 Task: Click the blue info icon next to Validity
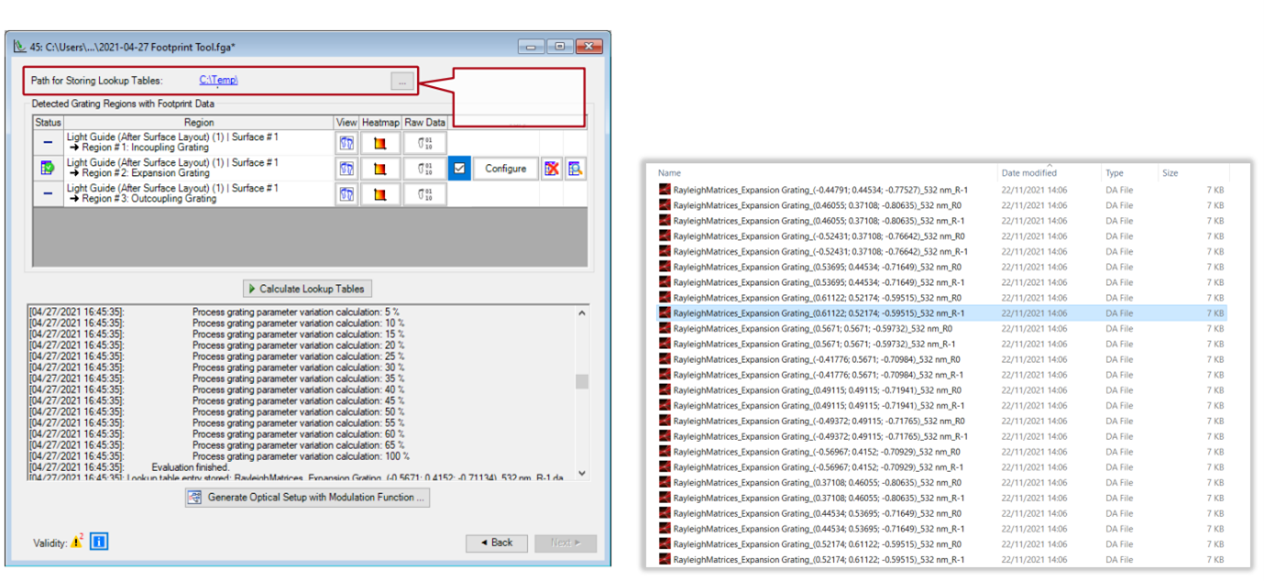point(99,541)
